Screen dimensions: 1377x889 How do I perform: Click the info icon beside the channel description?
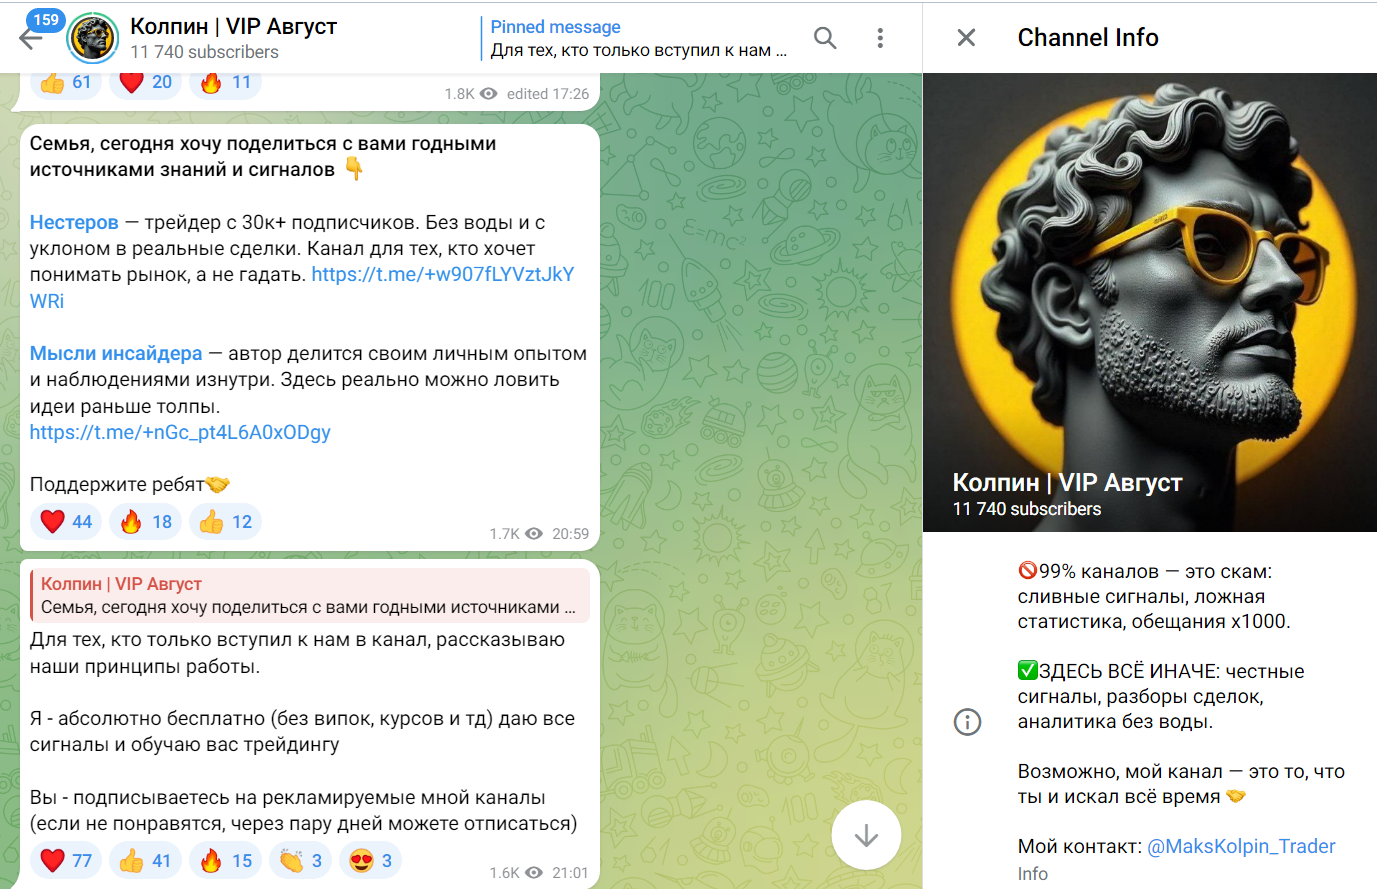(967, 722)
